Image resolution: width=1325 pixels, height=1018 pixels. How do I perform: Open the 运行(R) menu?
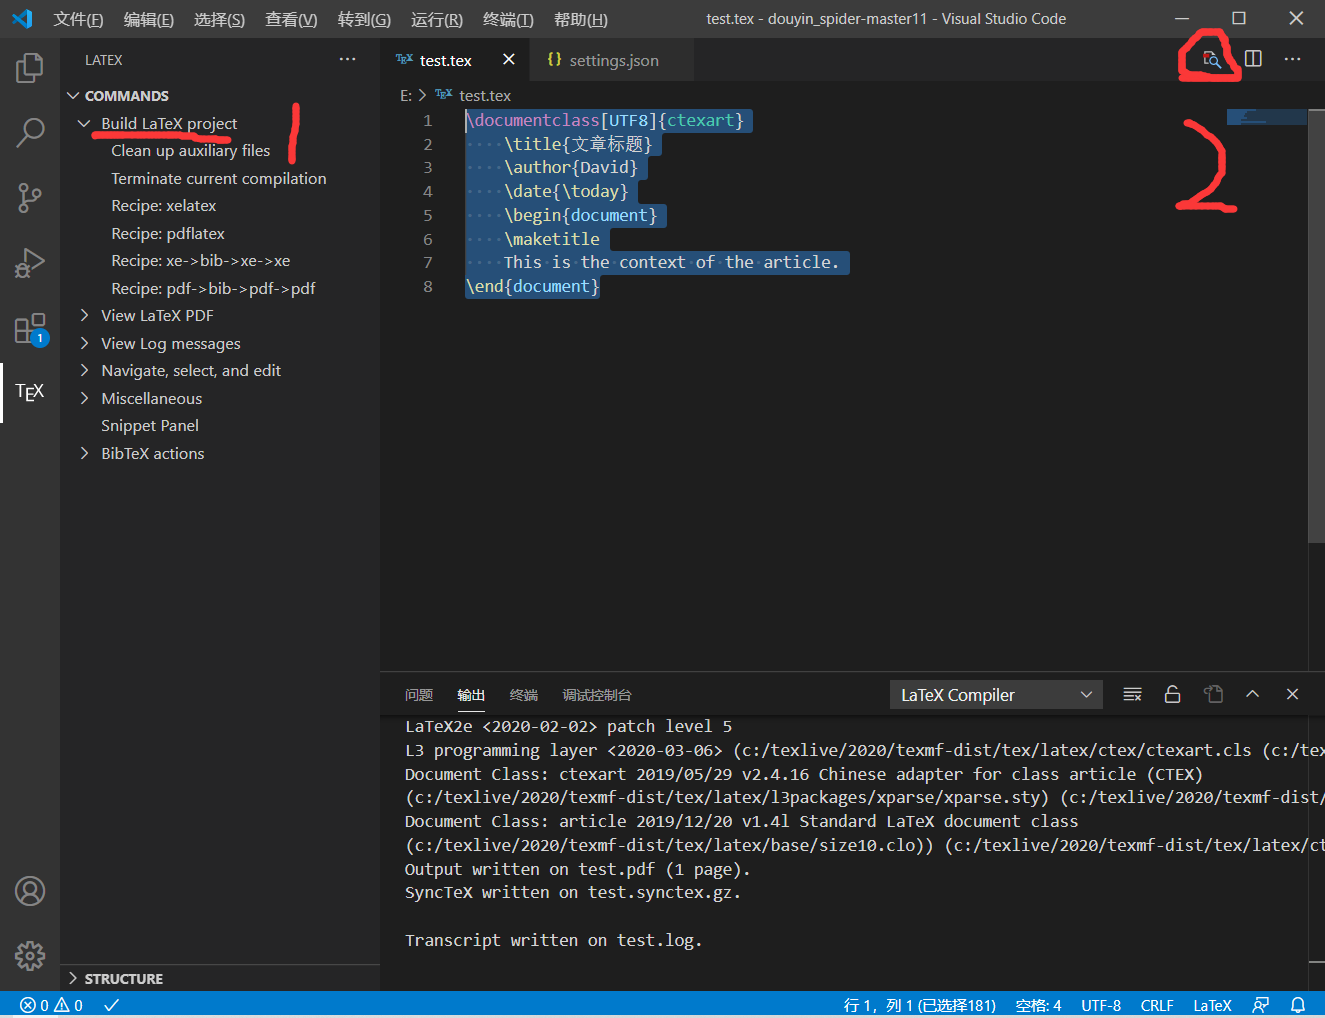435,19
